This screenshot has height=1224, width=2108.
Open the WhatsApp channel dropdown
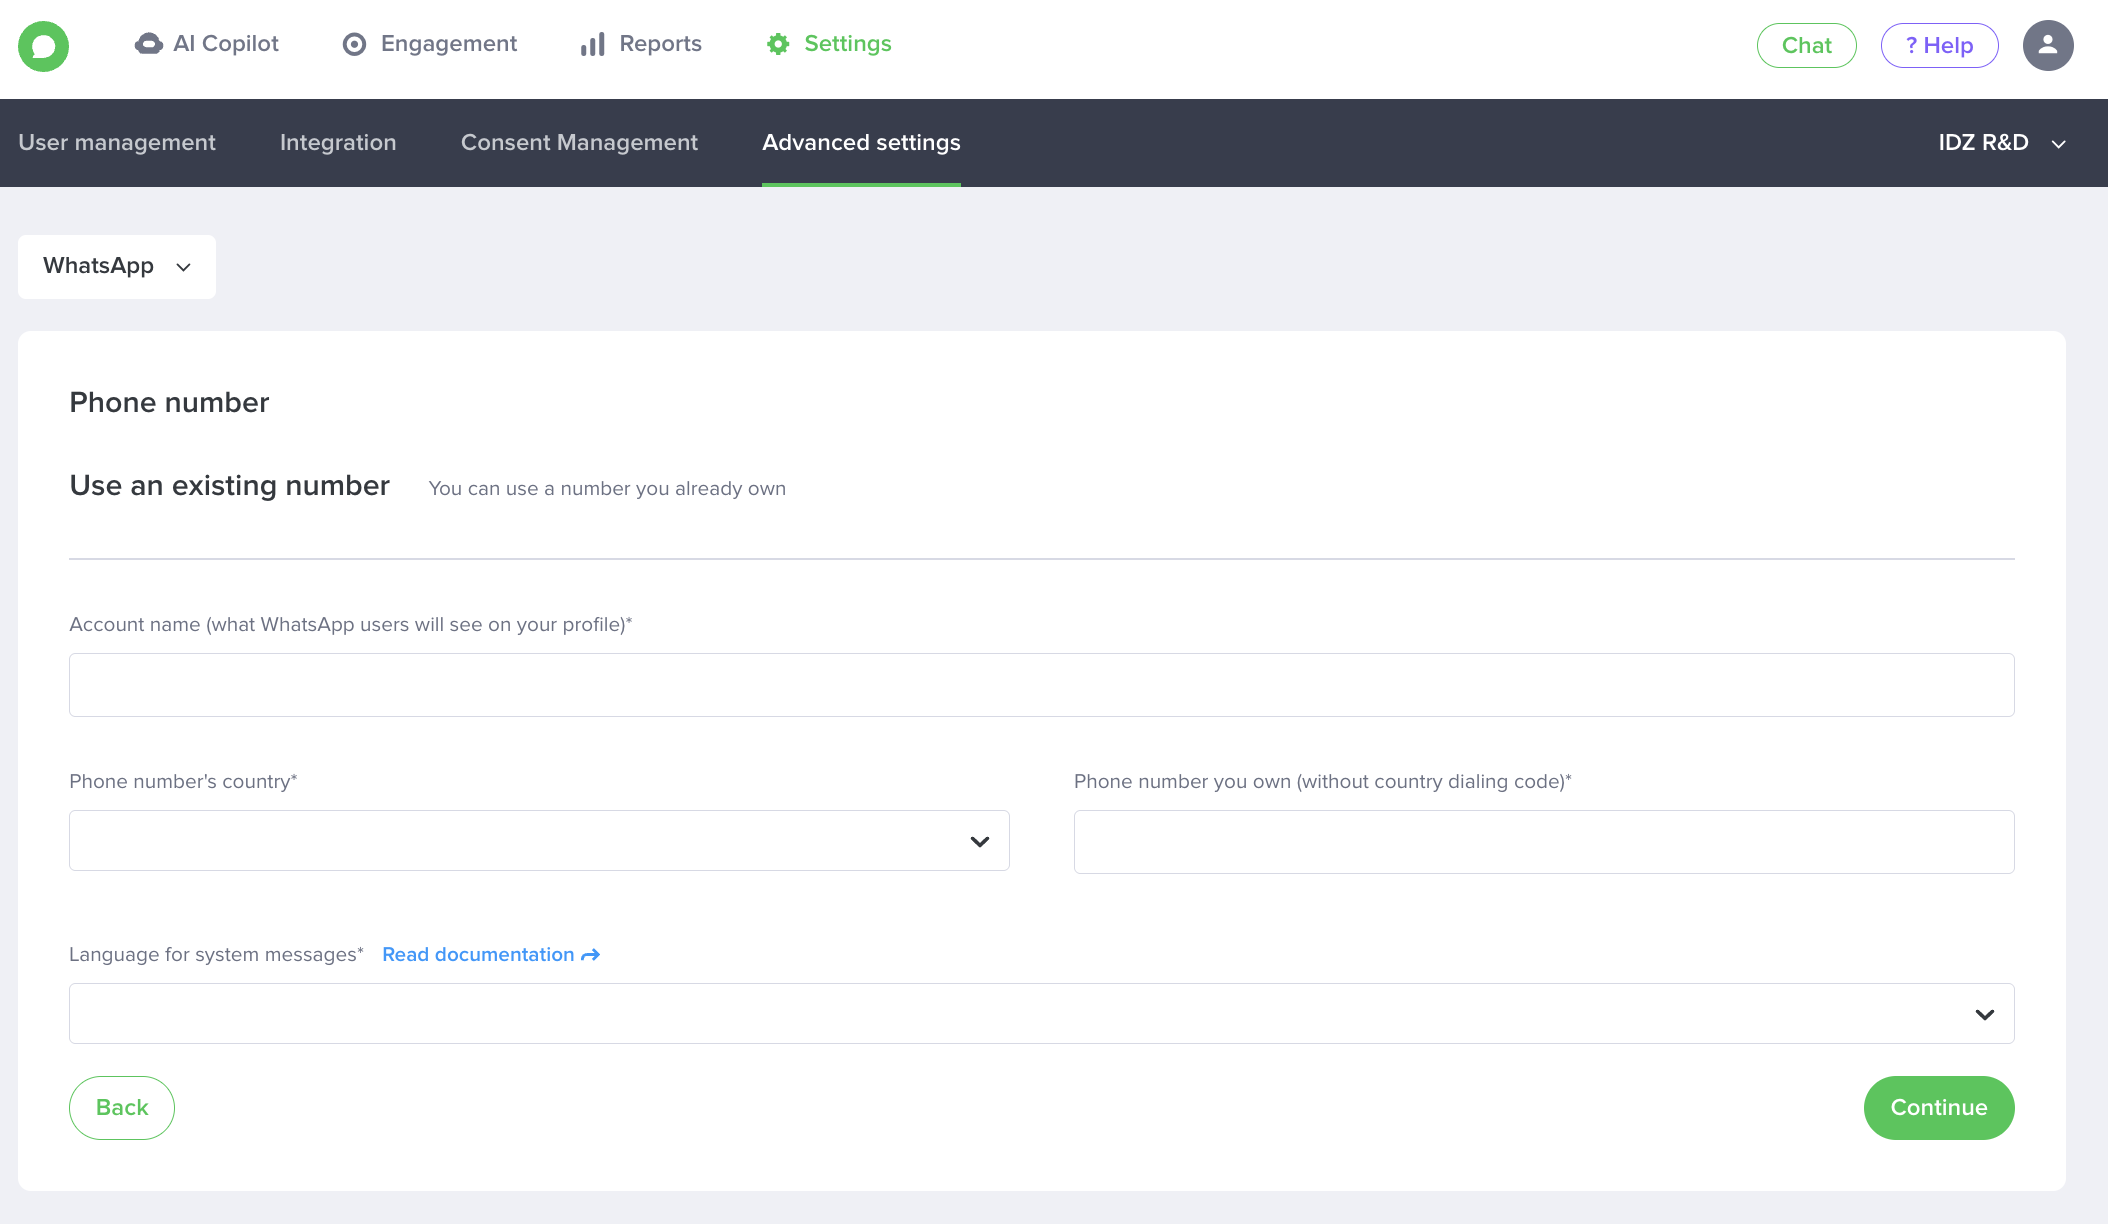[117, 267]
